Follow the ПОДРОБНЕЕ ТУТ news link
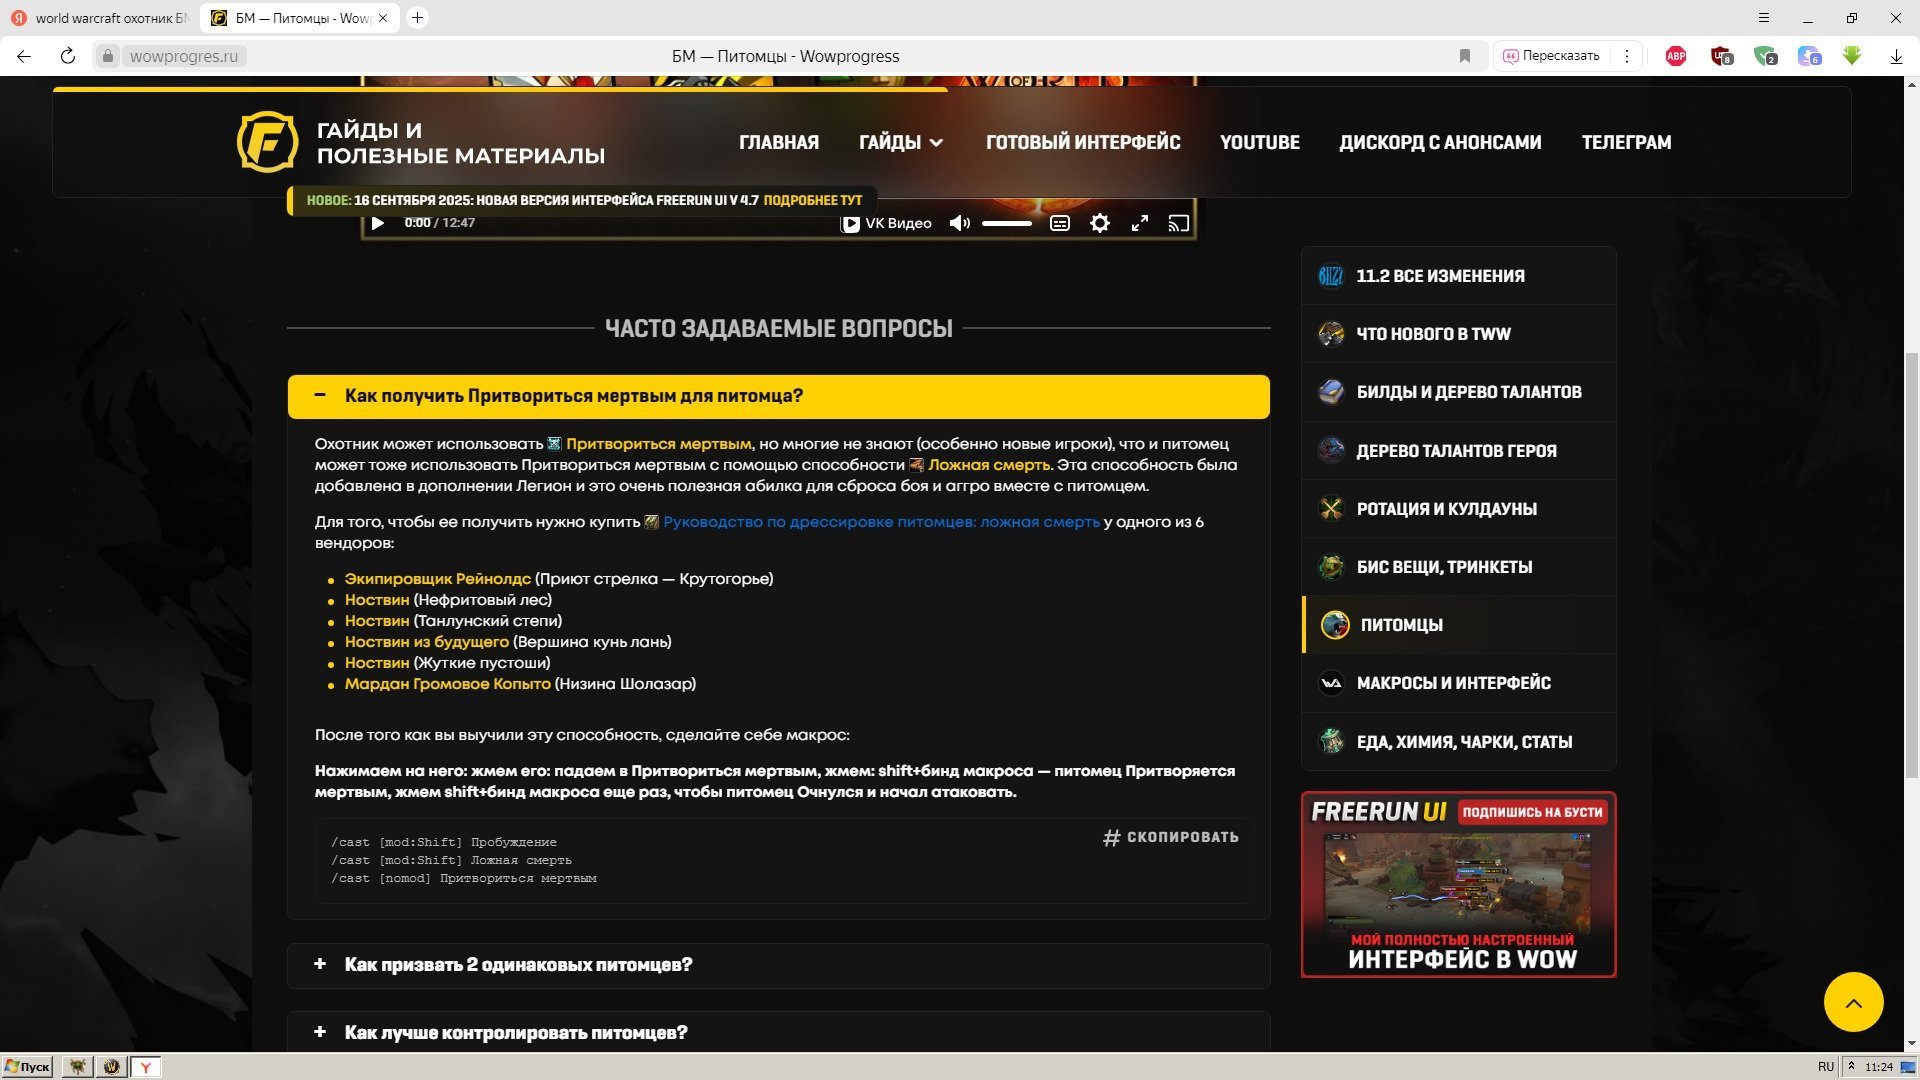Image resolution: width=1920 pixels, height=1080 pixels. point(812,200)
